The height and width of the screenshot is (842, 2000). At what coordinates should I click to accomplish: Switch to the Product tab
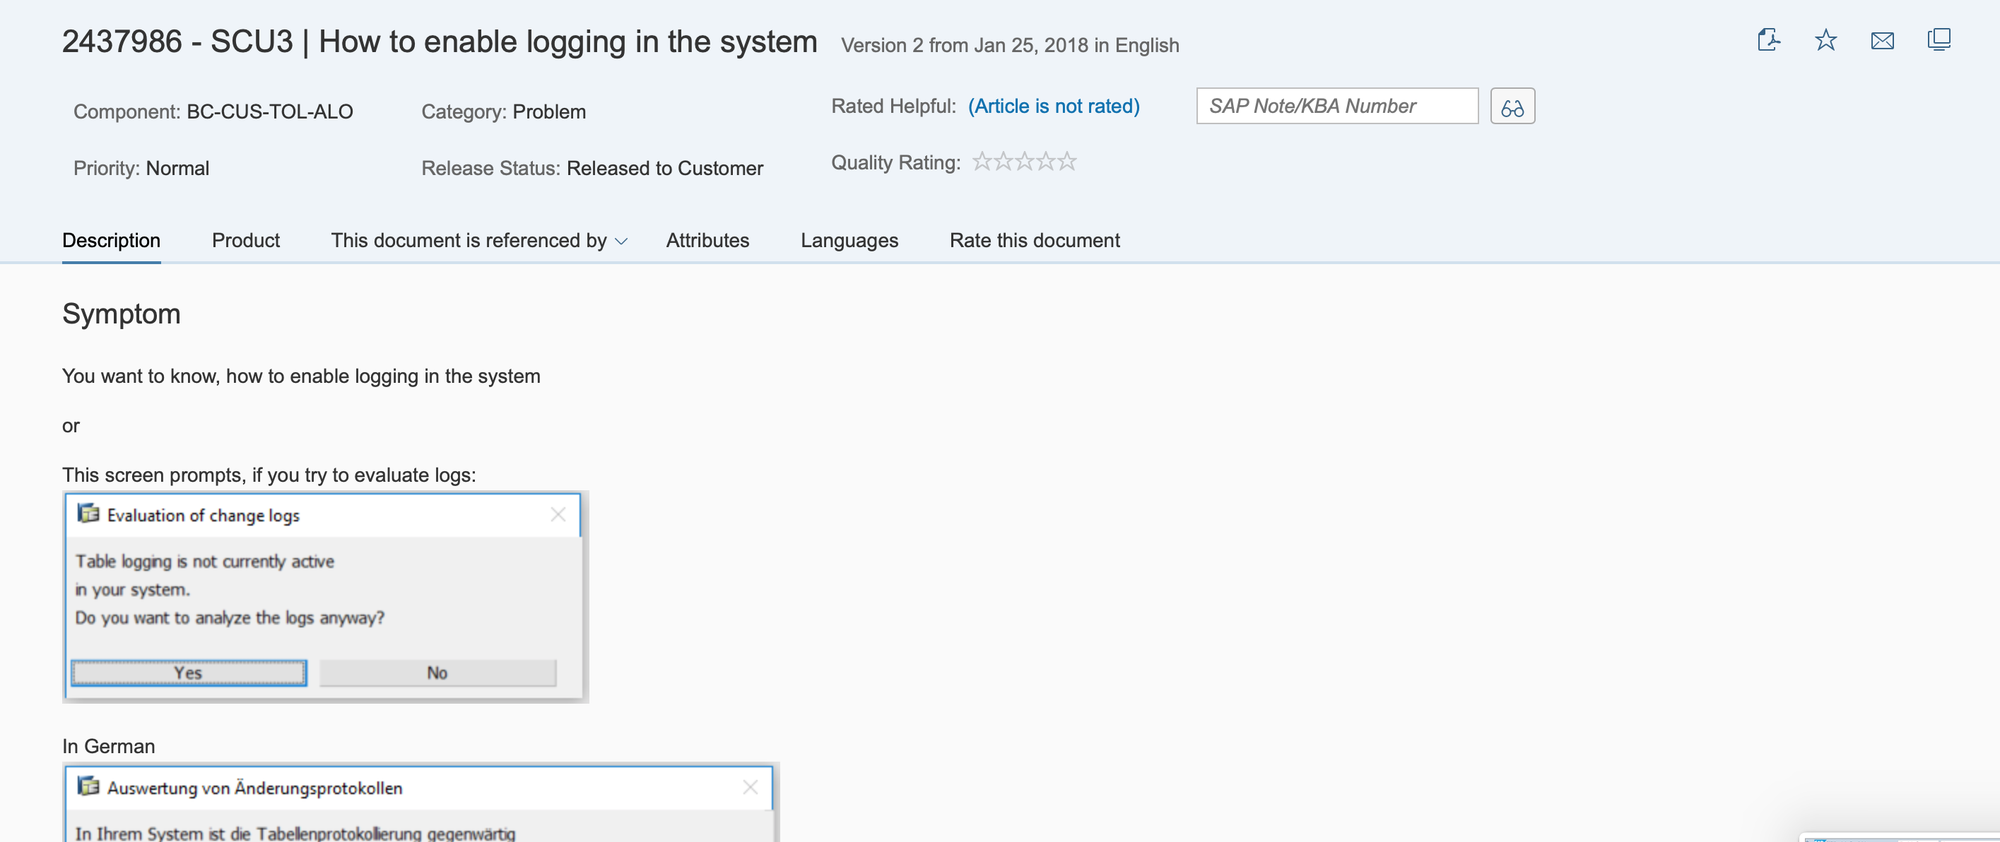coord(246,240)
